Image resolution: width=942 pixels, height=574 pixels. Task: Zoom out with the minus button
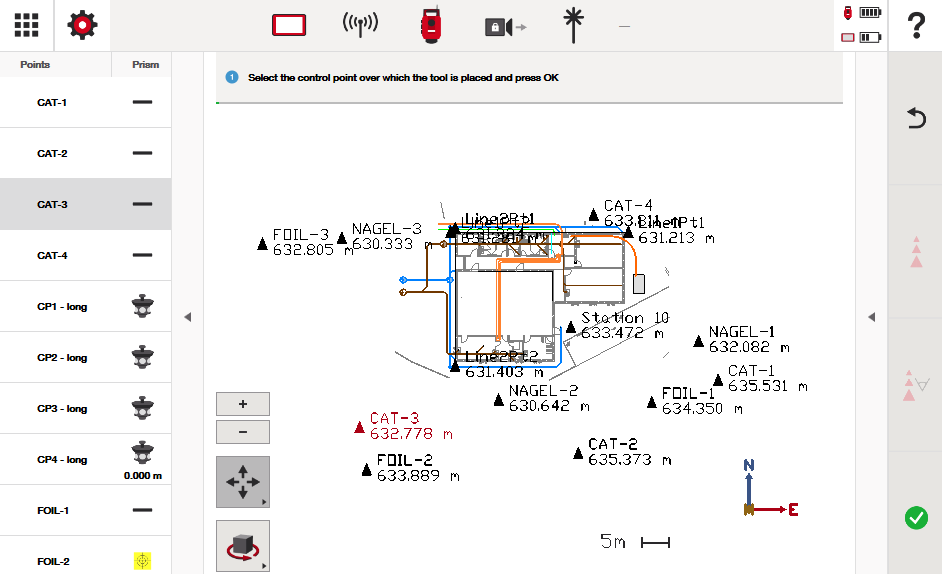[242, 432]
